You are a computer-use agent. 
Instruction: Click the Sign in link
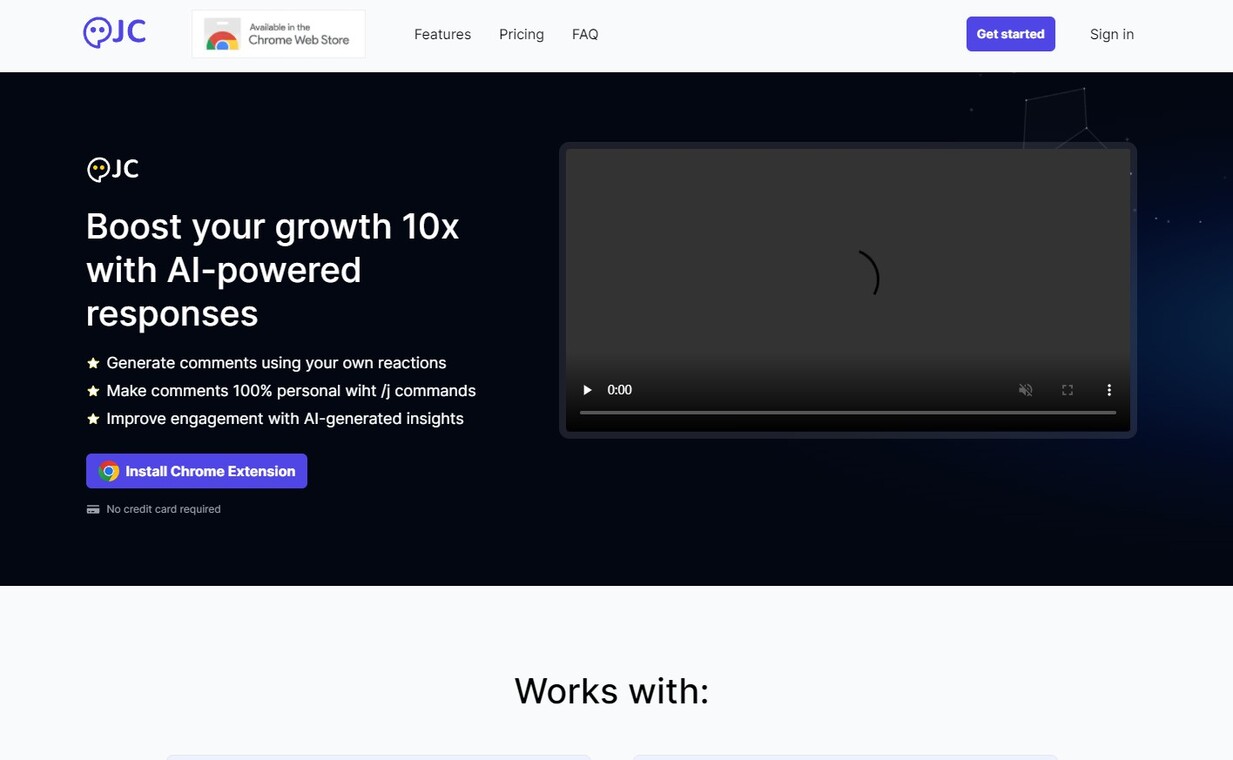coord(1111,34)
